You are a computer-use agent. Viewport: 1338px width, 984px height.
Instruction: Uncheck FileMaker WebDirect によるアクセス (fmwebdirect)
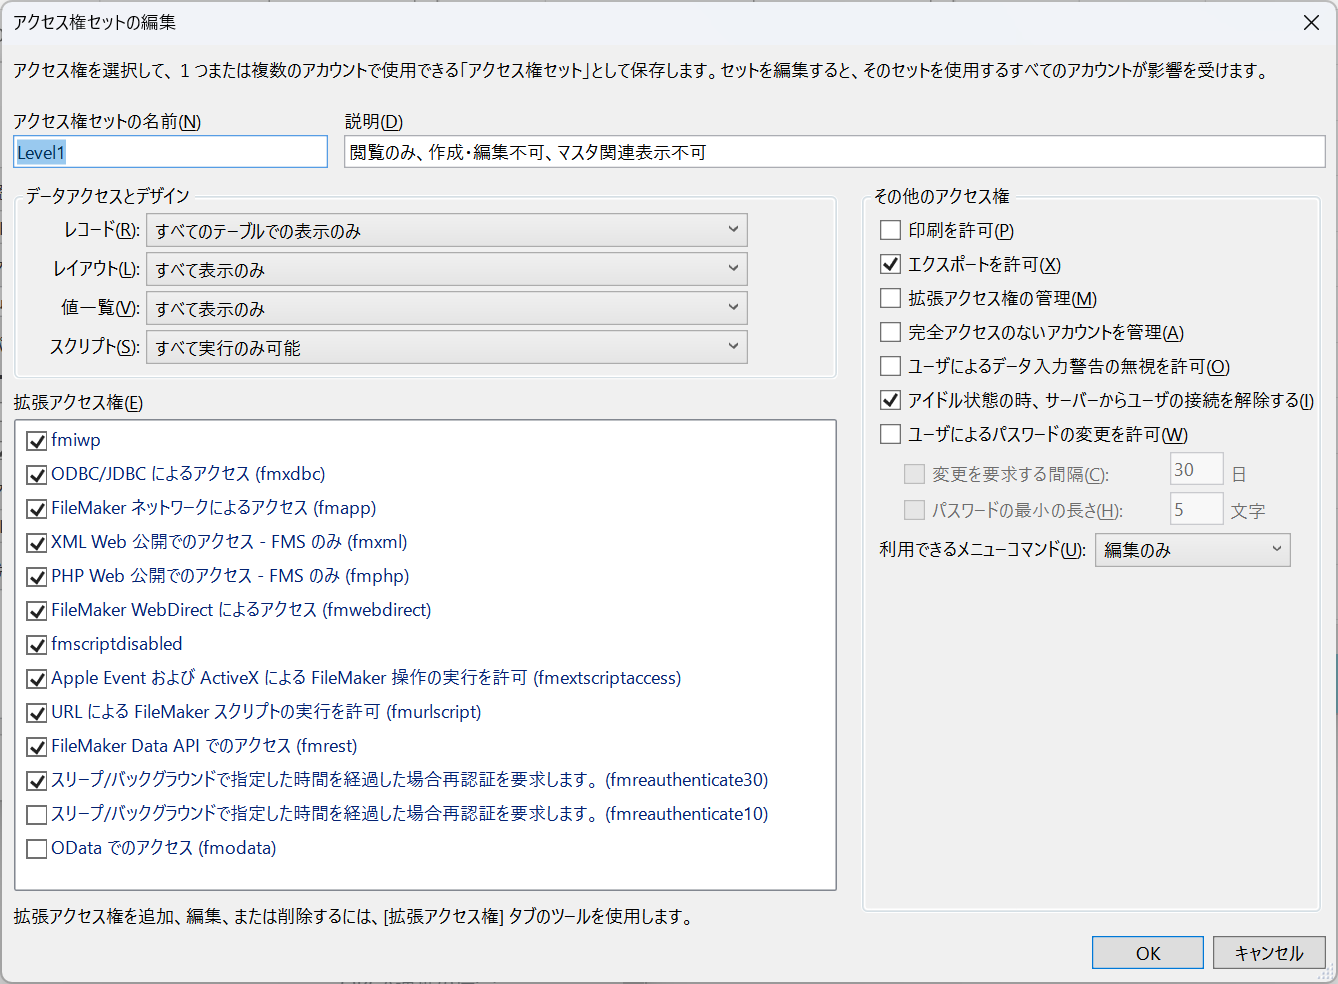37,611
